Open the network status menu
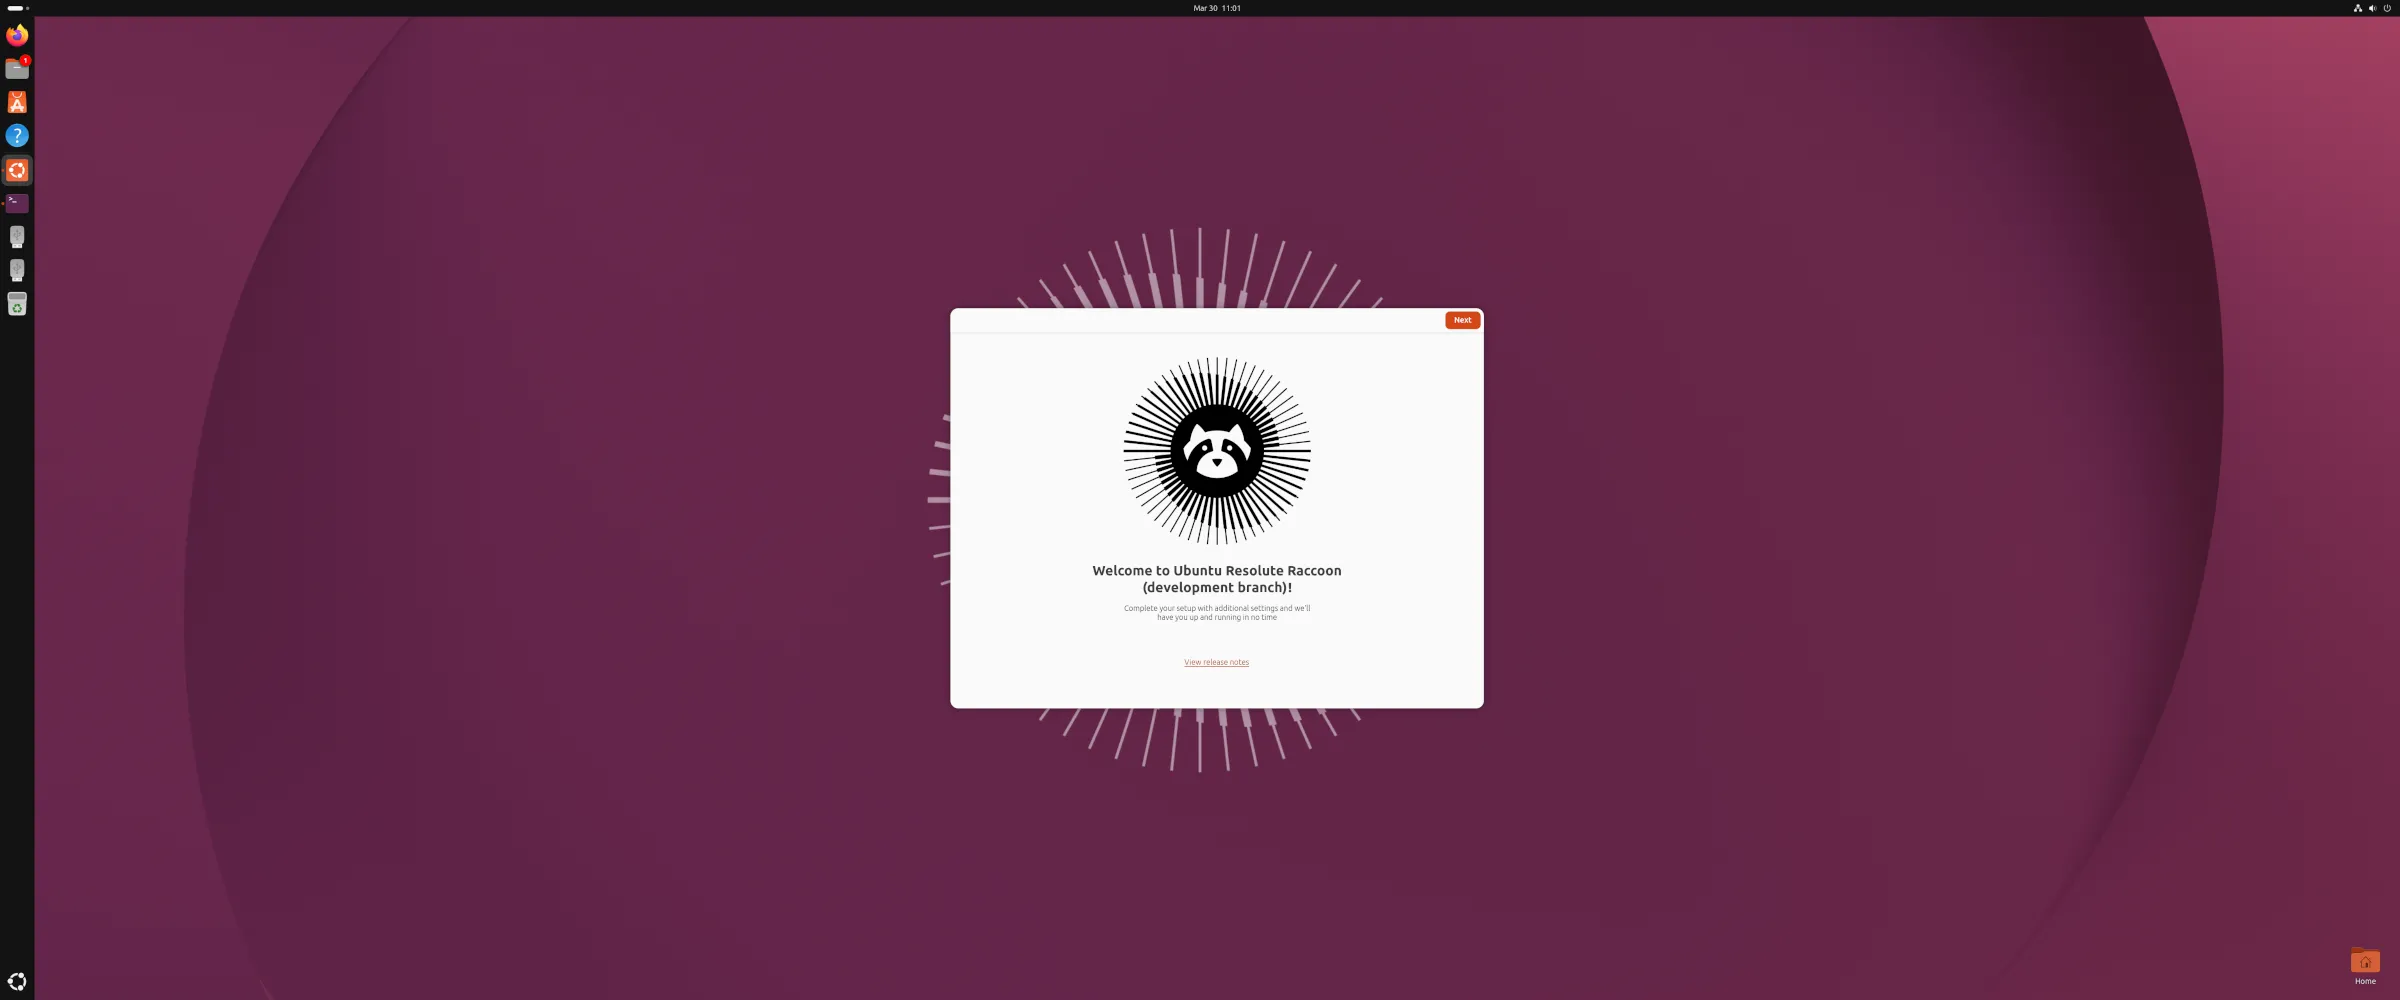Viewport: 2400px width, 1000px height. click(x=2357, y=7)
